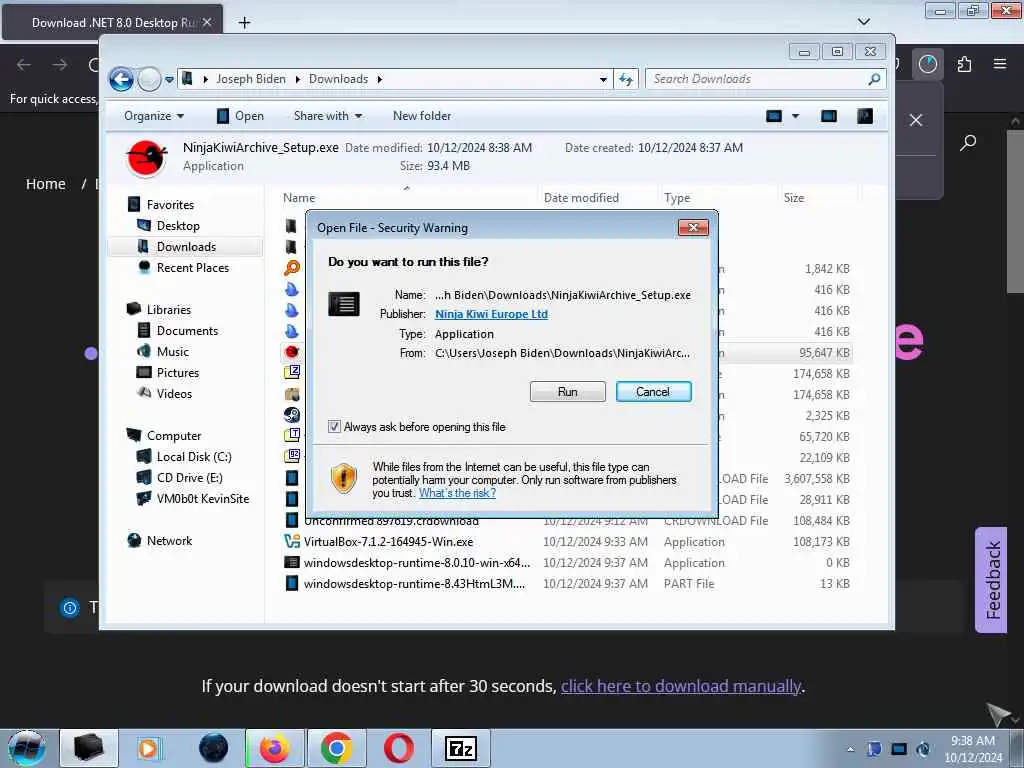The height and width of the screenshot is (768, 1024).
Task: Select Computer in the navigation pane
Action: pos(174,436)
